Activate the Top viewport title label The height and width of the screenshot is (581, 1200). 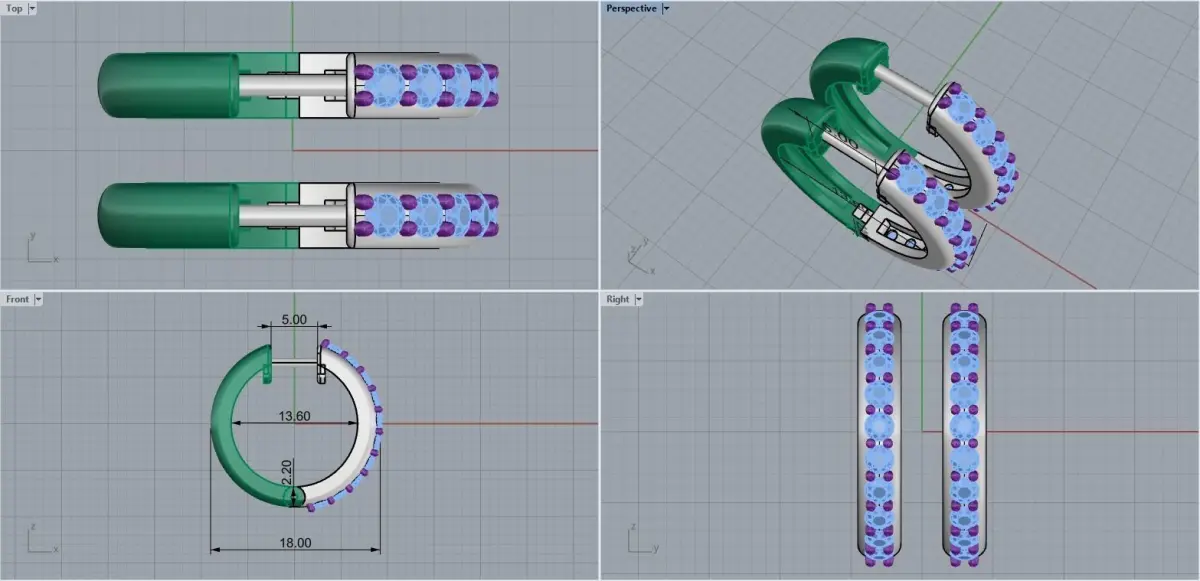[x=15, y=8]
